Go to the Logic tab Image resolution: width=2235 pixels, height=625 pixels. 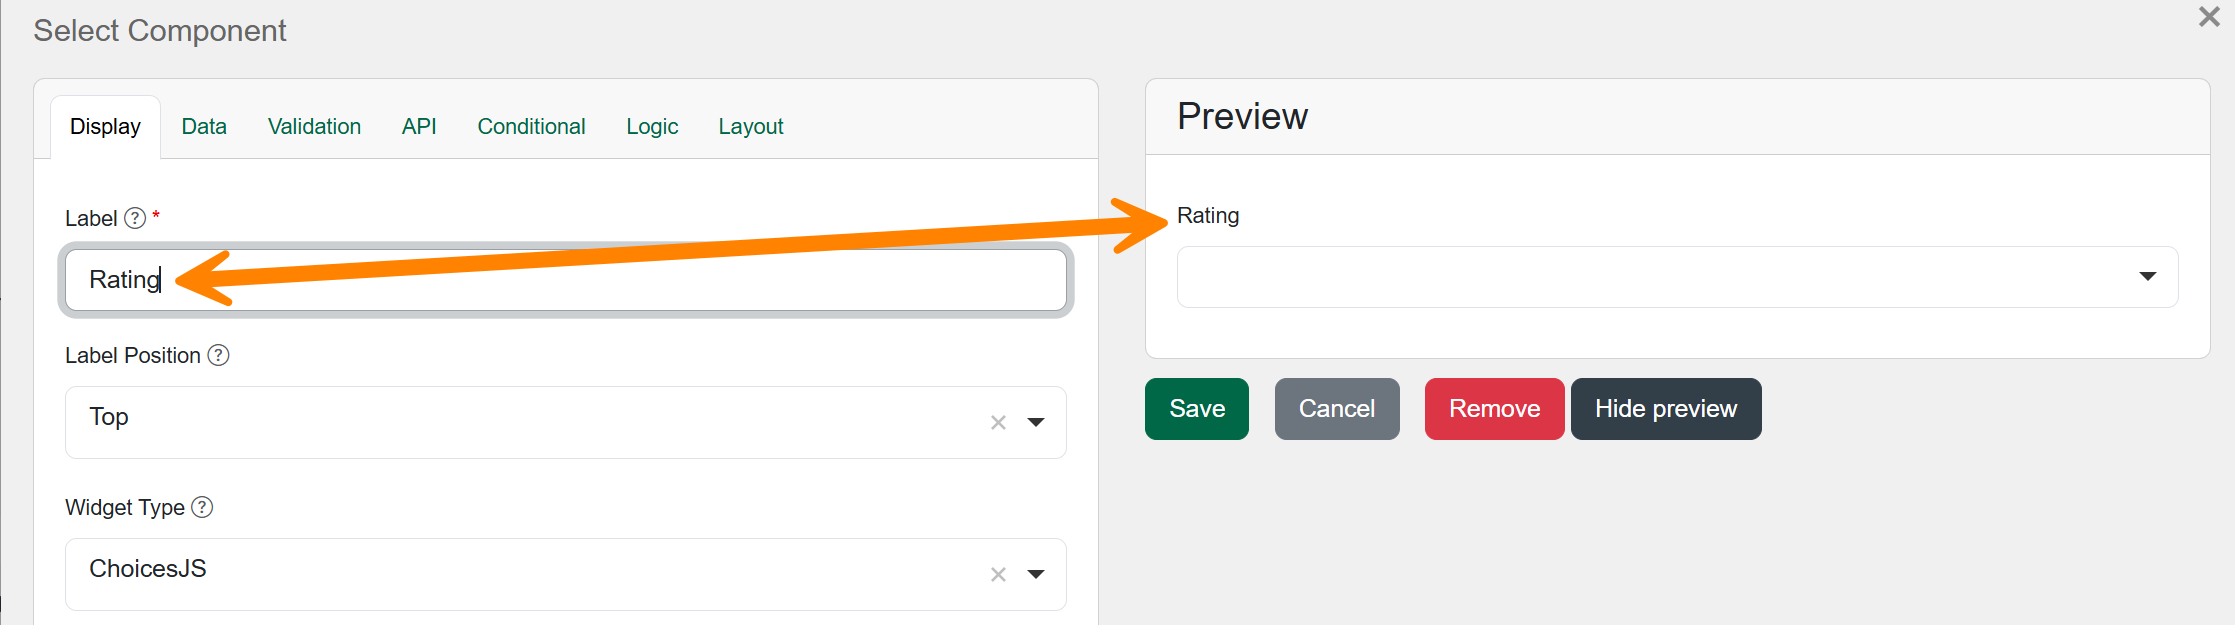click(652, 127)
